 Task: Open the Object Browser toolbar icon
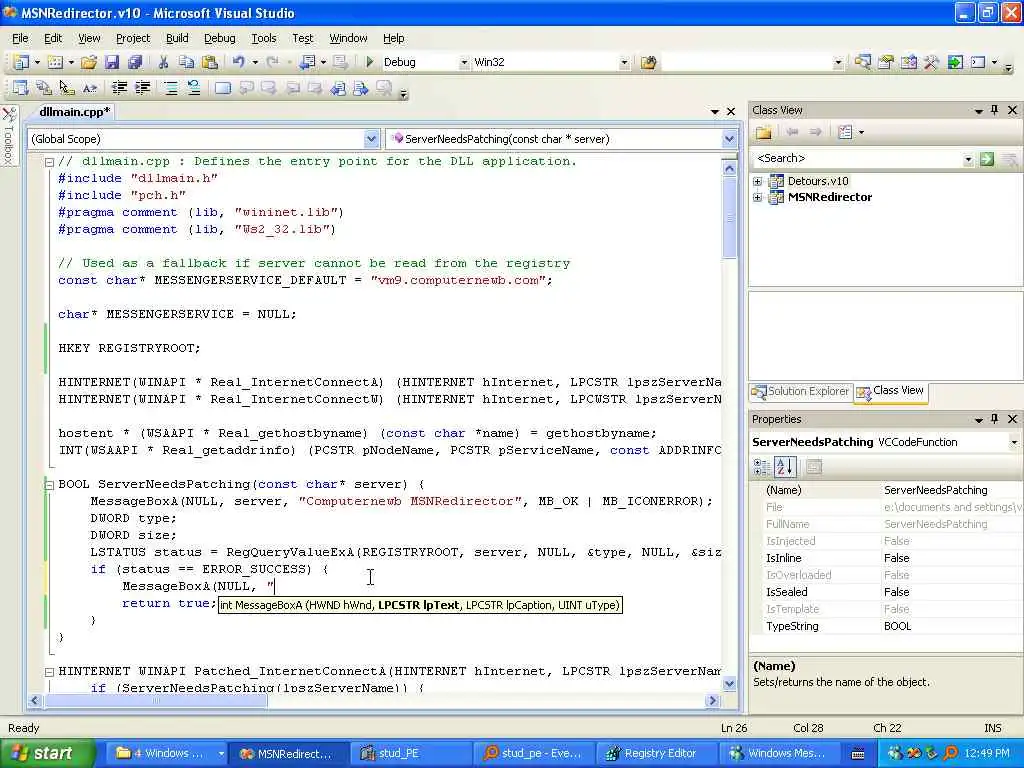coord(908,62)
